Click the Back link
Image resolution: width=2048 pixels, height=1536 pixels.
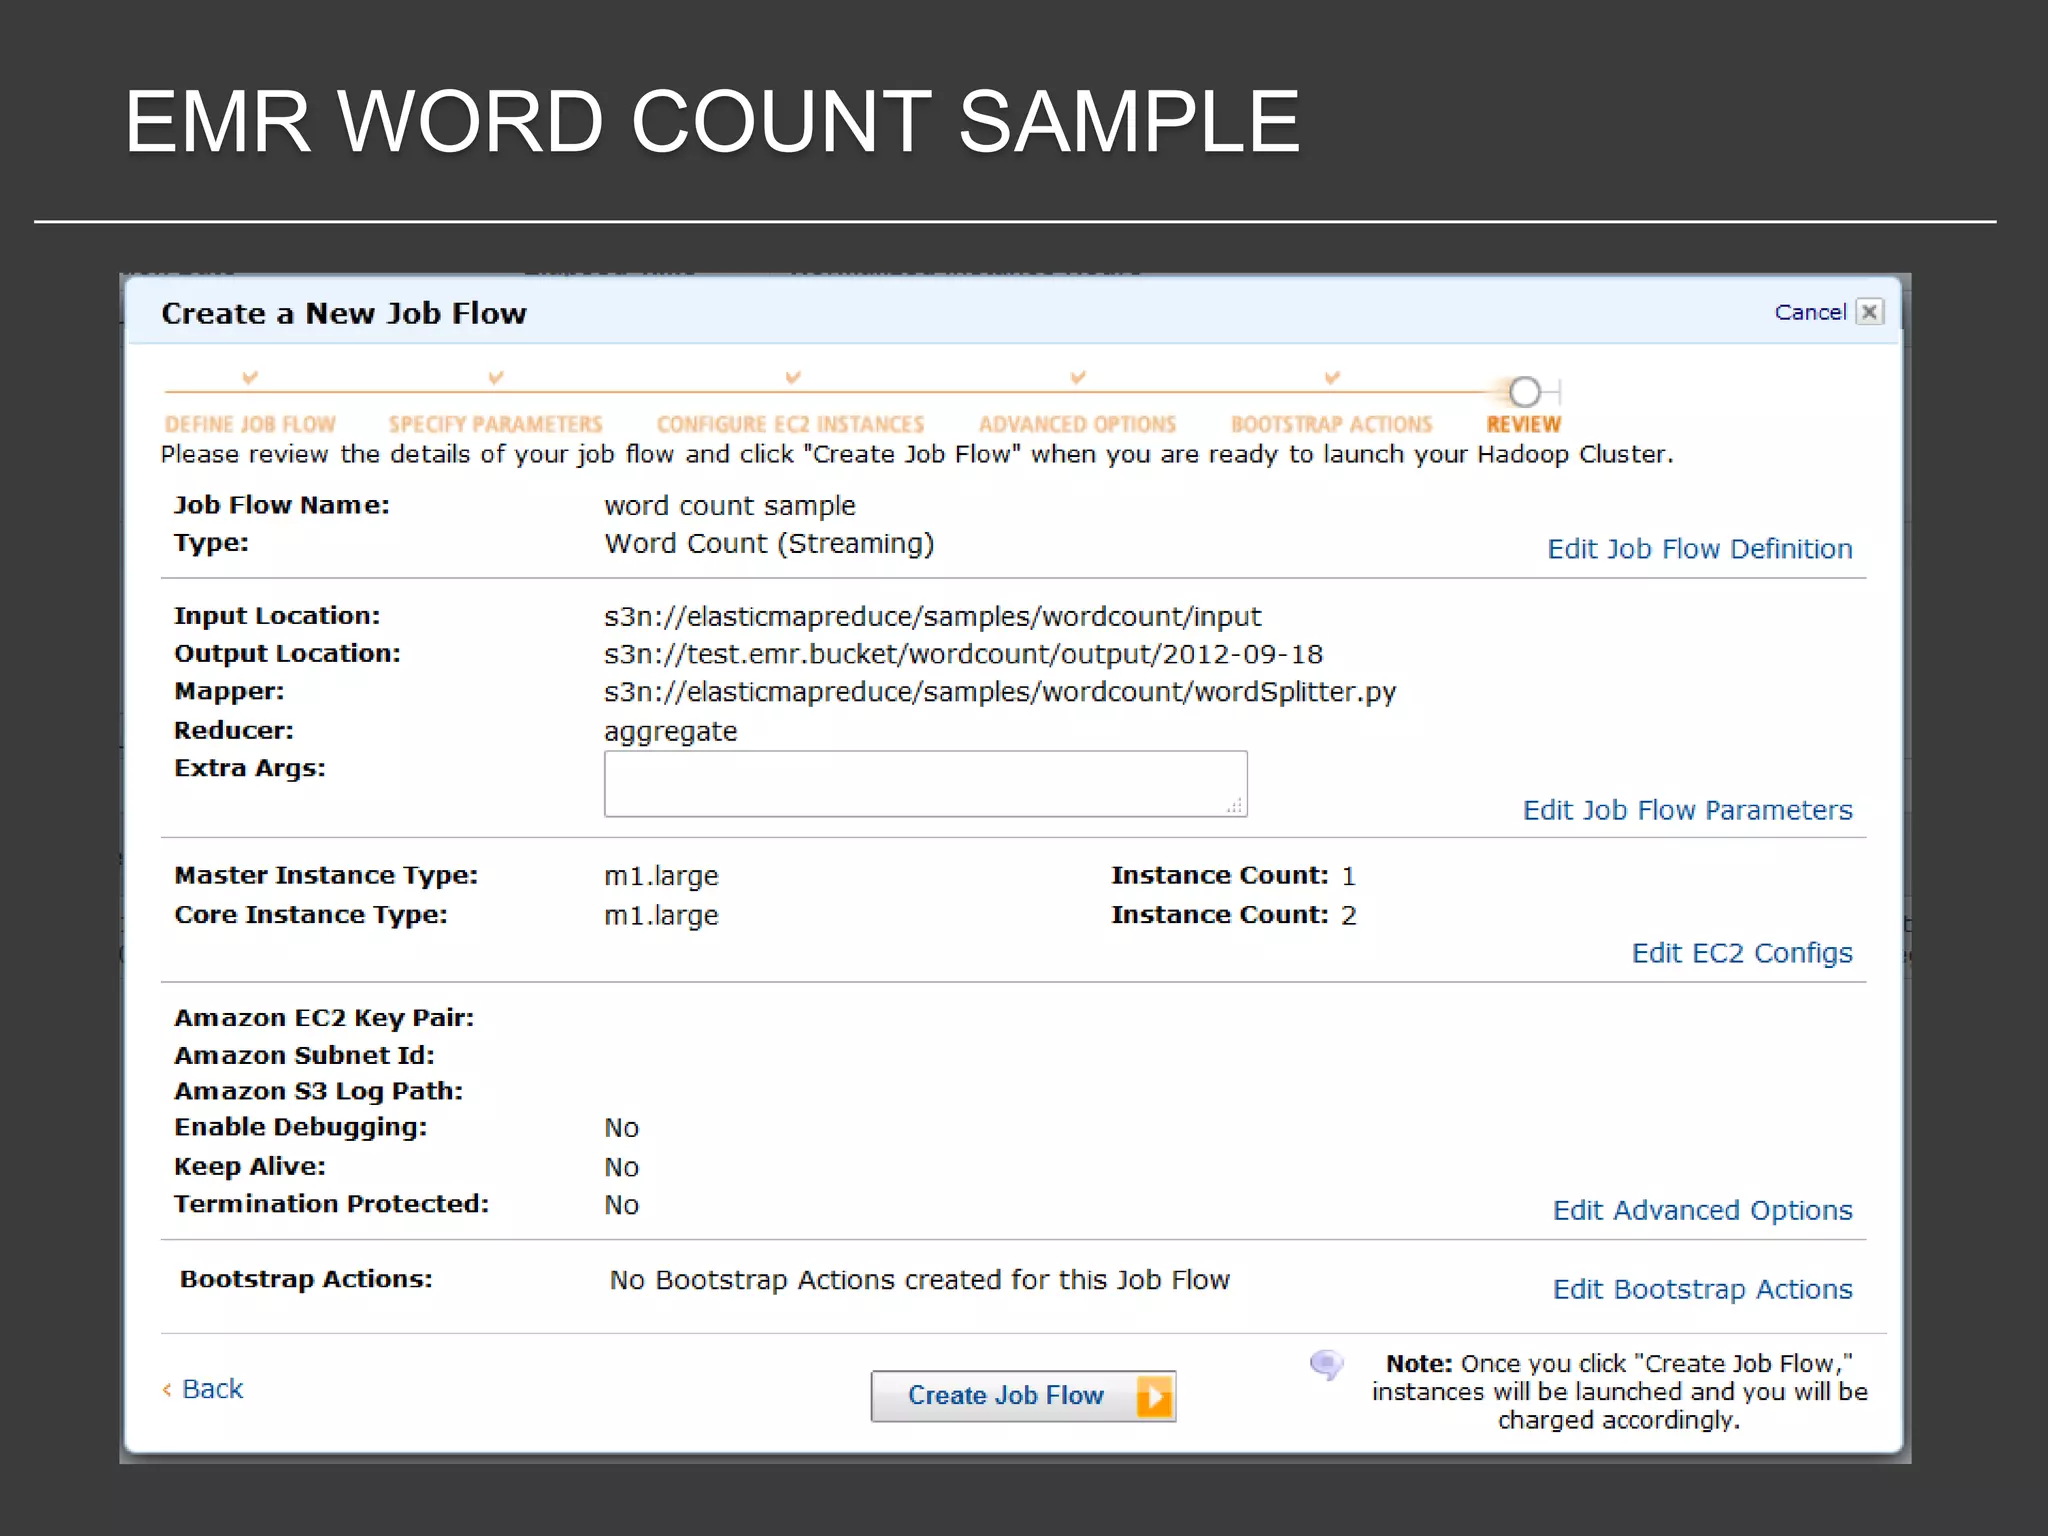coord(211,1389)
